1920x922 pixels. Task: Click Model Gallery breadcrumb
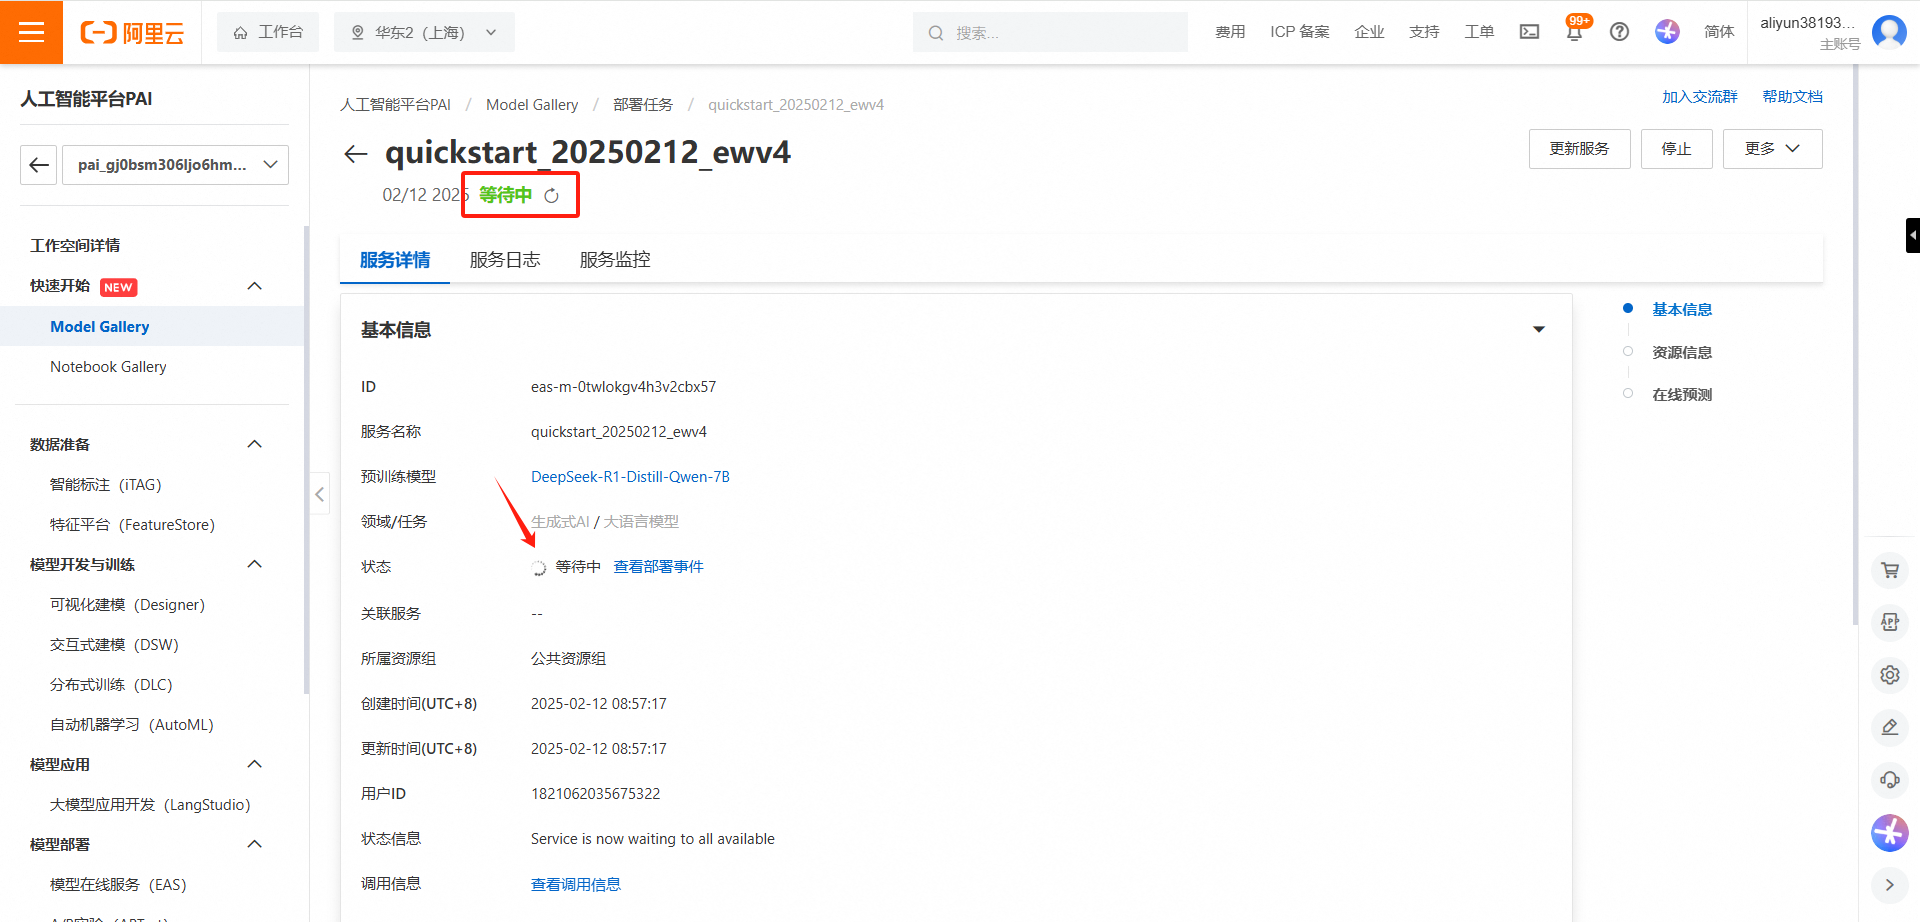[532, 105]
